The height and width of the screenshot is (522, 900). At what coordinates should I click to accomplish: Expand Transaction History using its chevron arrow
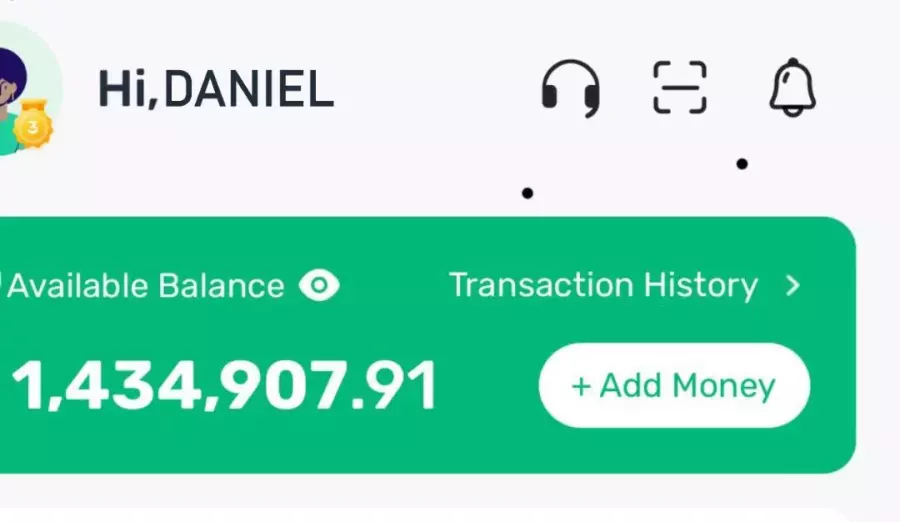[793, 285]
